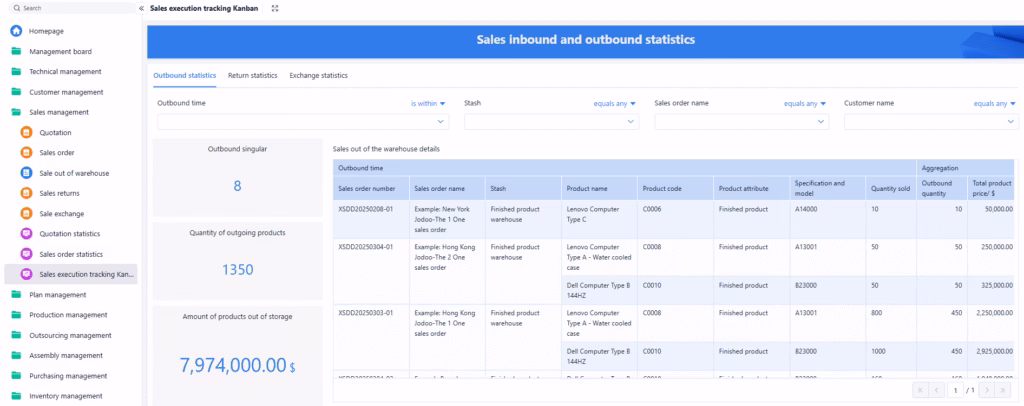The width and height of the screenshot is (1024, 406).
Task: Select the Sale out of warehouse icon
Action: [x=28, y=173]
